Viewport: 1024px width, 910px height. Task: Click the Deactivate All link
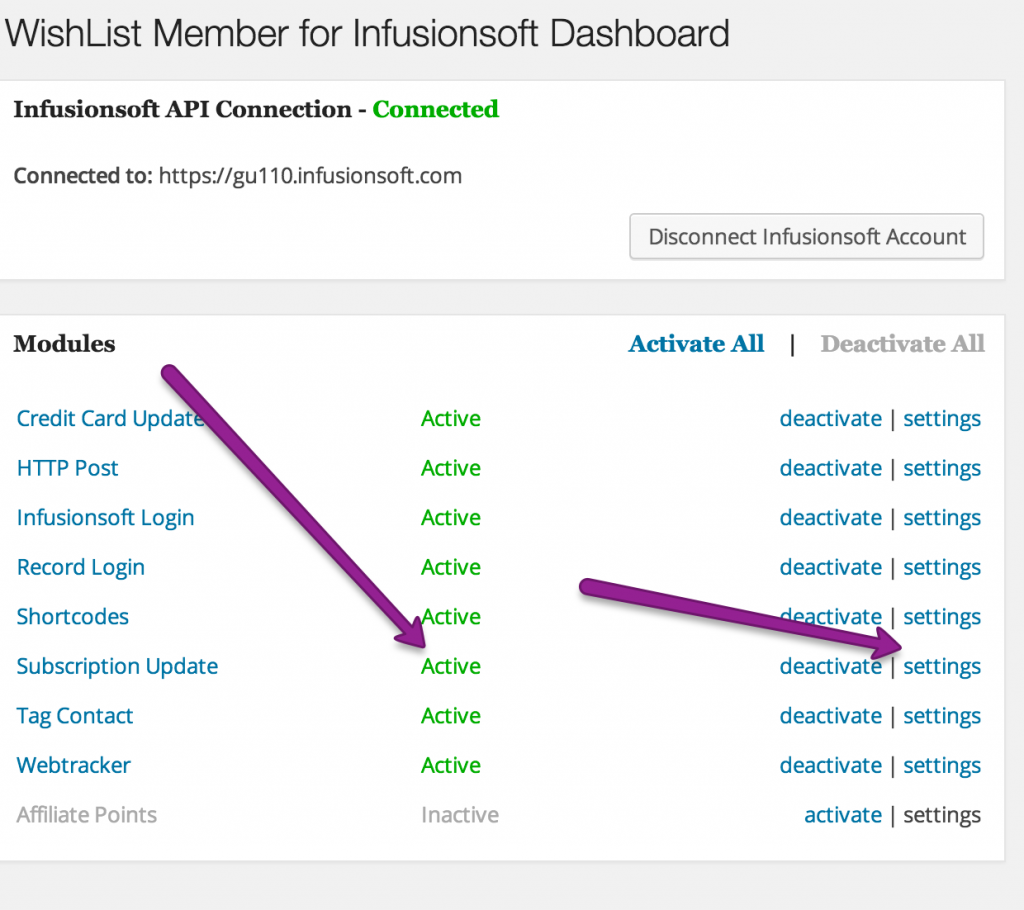click(903, 344)
